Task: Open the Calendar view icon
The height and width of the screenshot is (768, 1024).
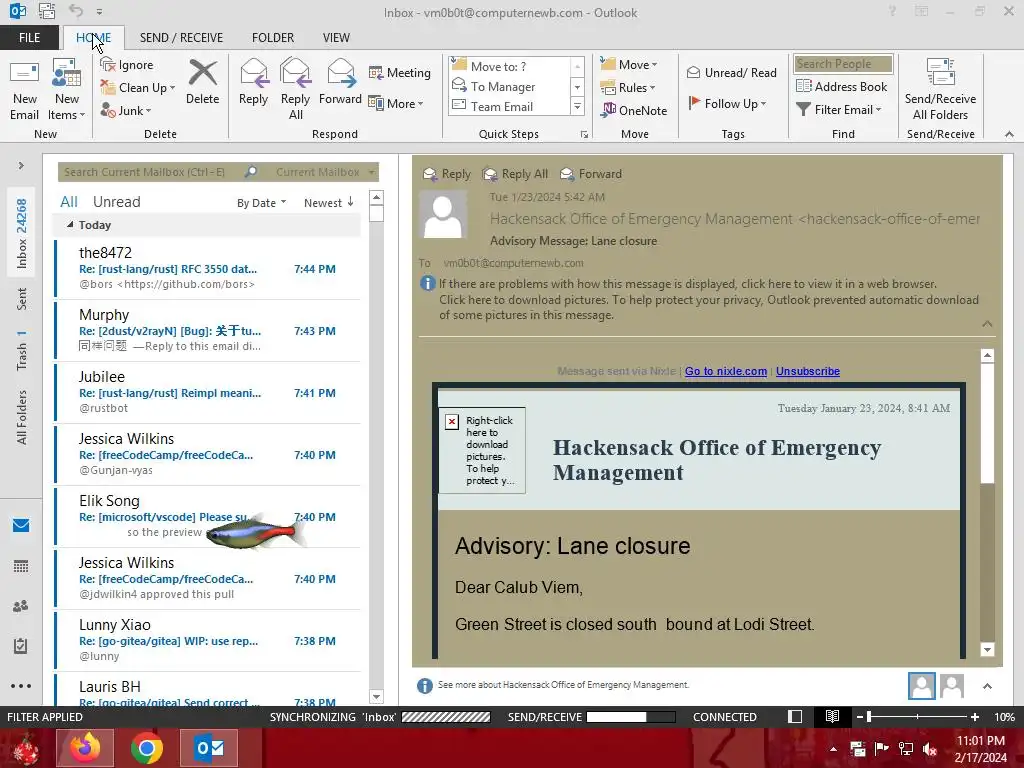Action: click(x=21, y=566)
